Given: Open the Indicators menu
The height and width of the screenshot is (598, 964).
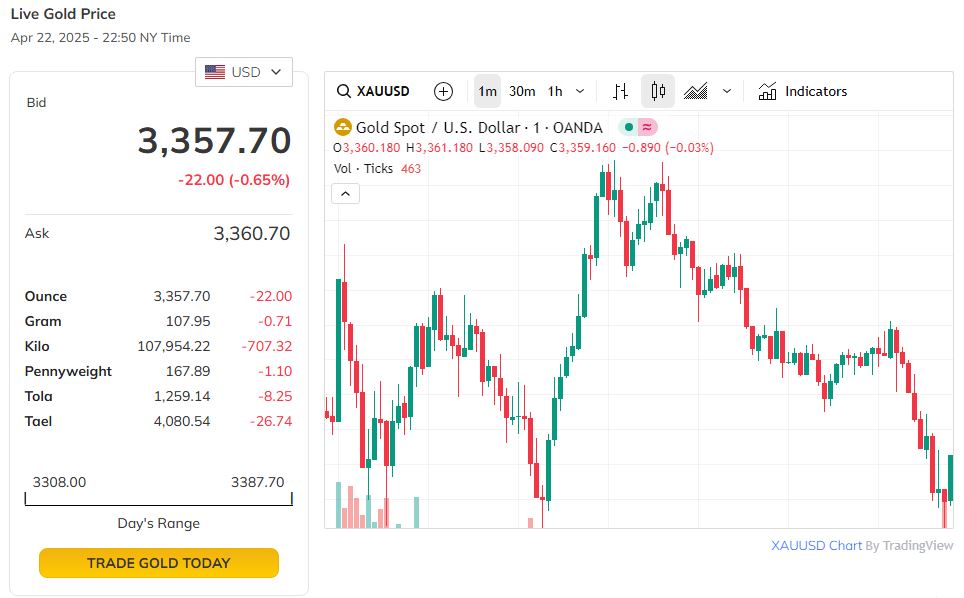Looking at the screenshot, I should [x=803, y=91].
